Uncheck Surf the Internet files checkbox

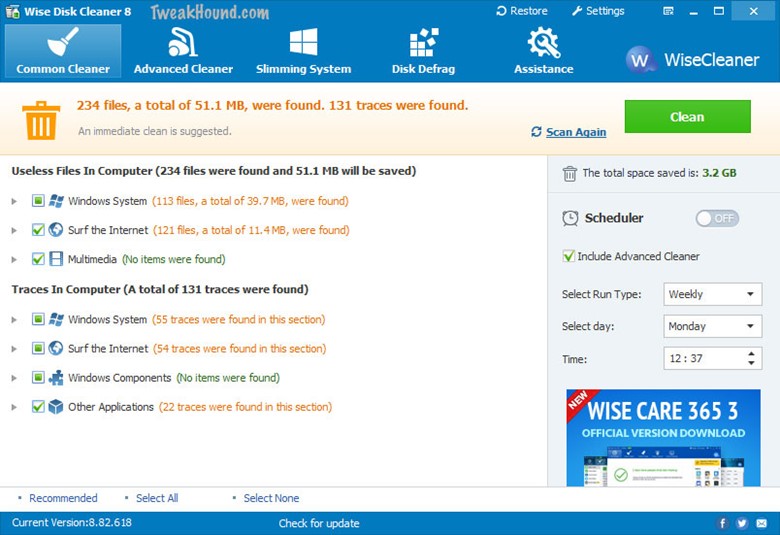38,229
